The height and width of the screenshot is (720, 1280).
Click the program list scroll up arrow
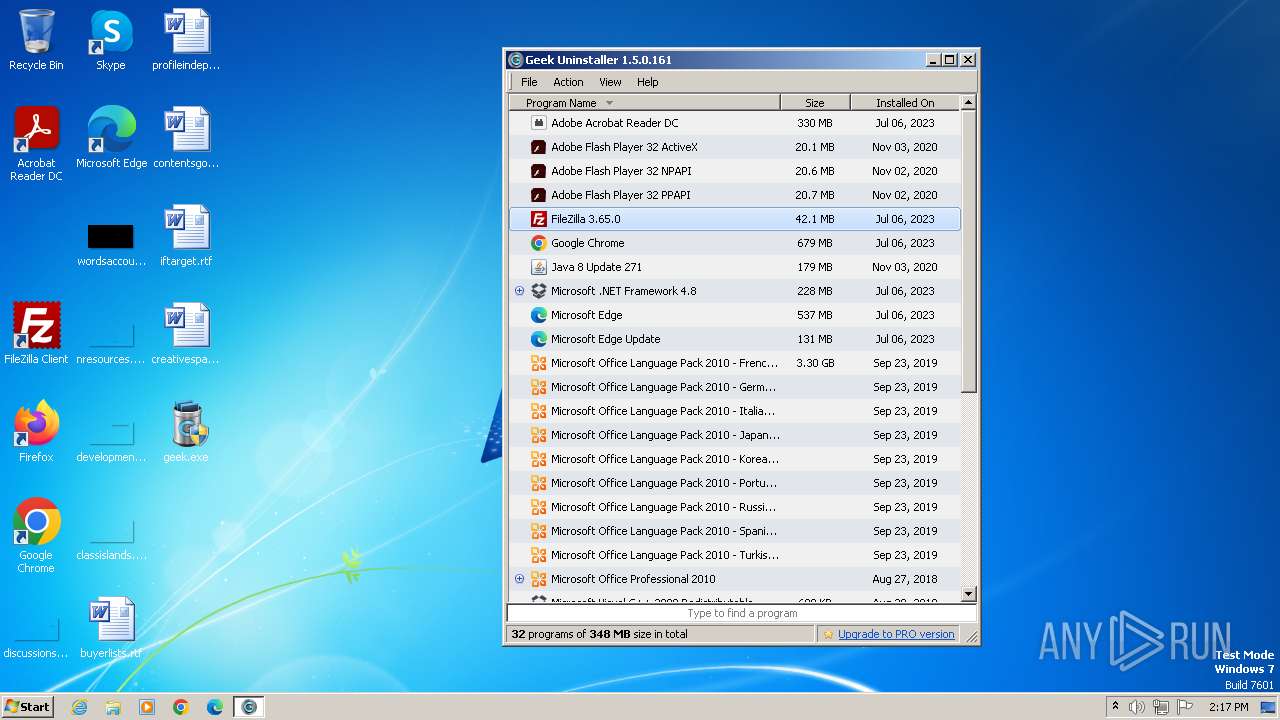(968, 103)
